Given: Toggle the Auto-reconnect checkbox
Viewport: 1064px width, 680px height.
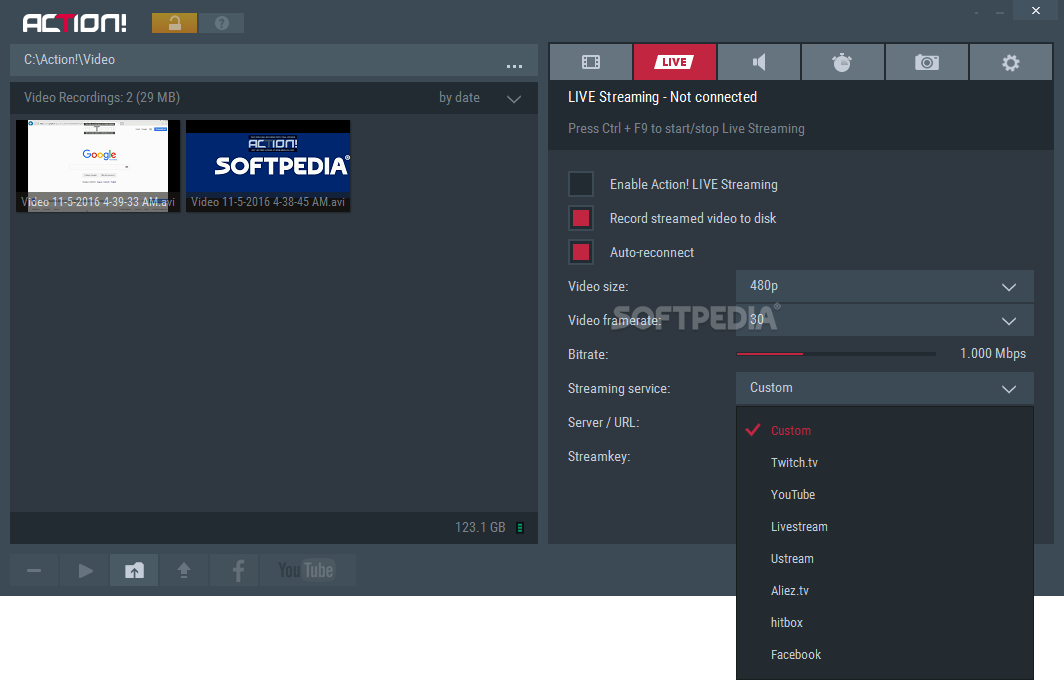Looking at the screenshot, I should pyautogui.click(x=581, y=252).
